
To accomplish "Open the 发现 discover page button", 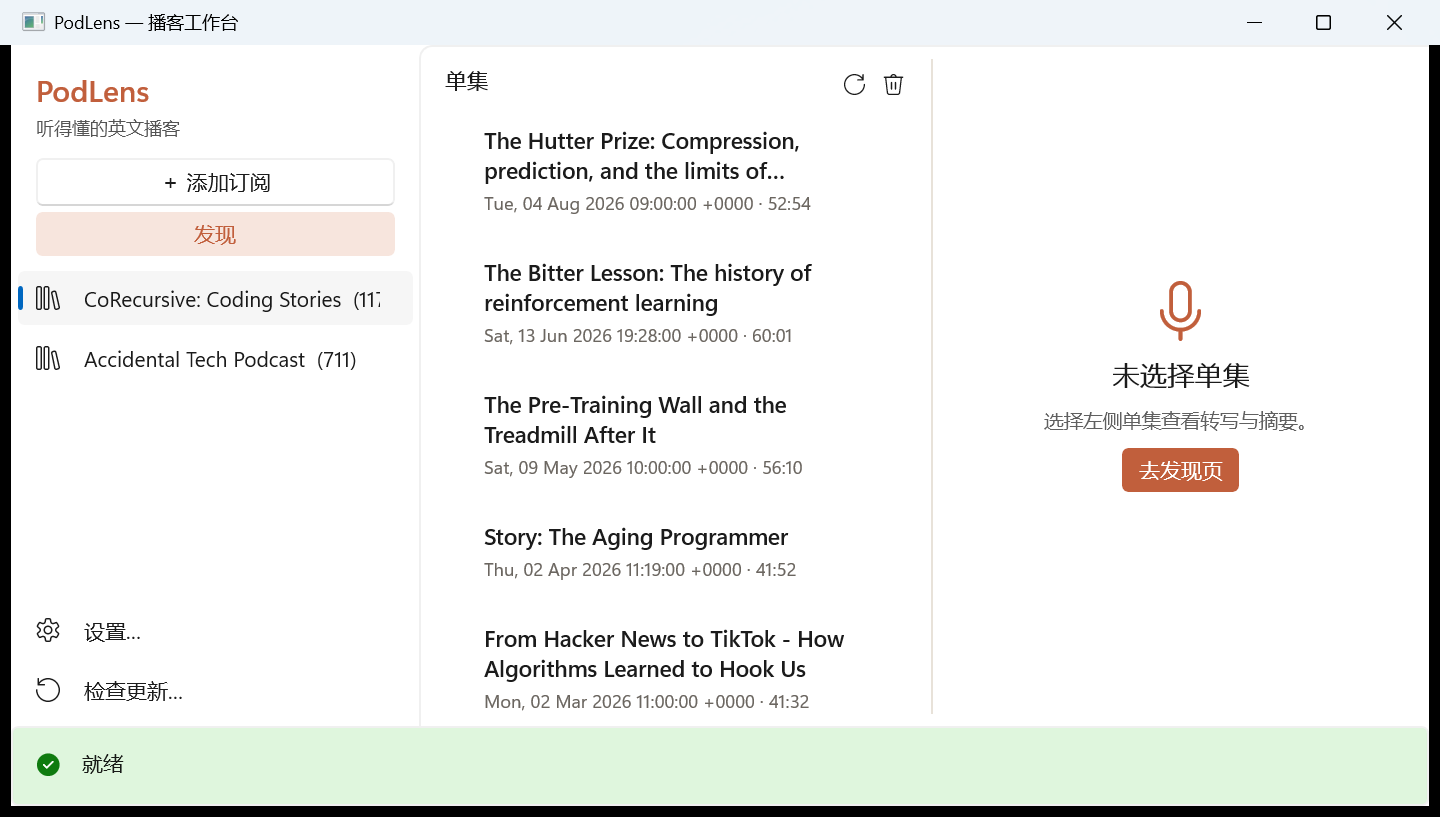I will [x=215, y=235].
